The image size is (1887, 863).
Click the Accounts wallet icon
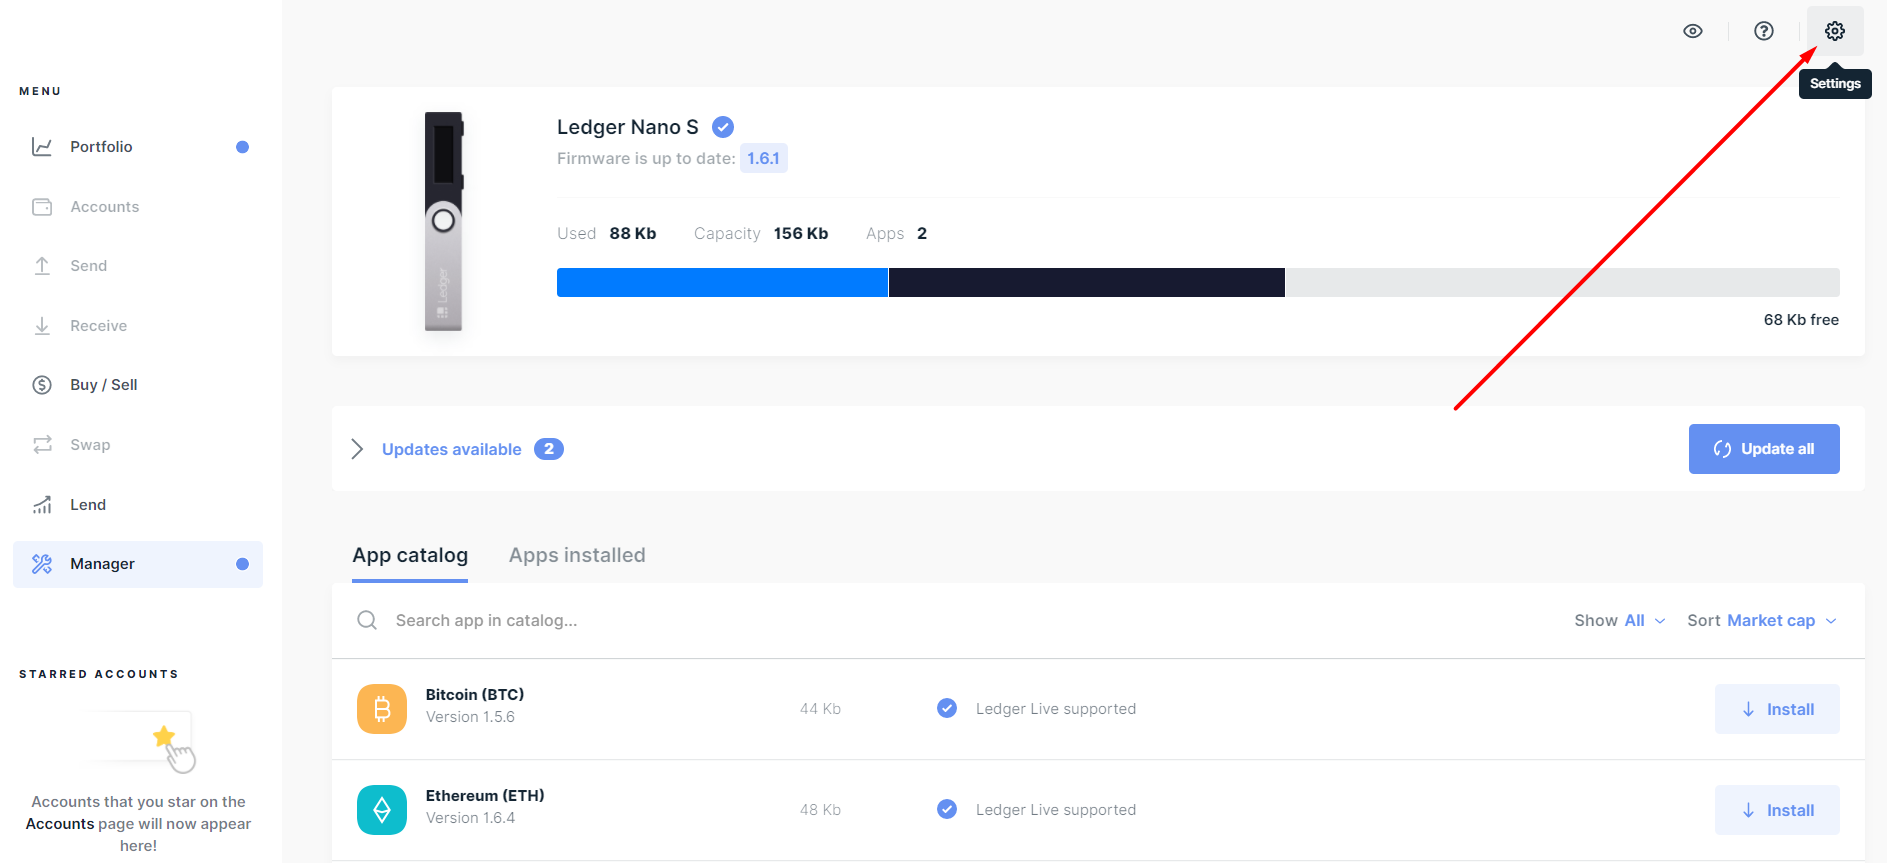click(x=42, y=207)
